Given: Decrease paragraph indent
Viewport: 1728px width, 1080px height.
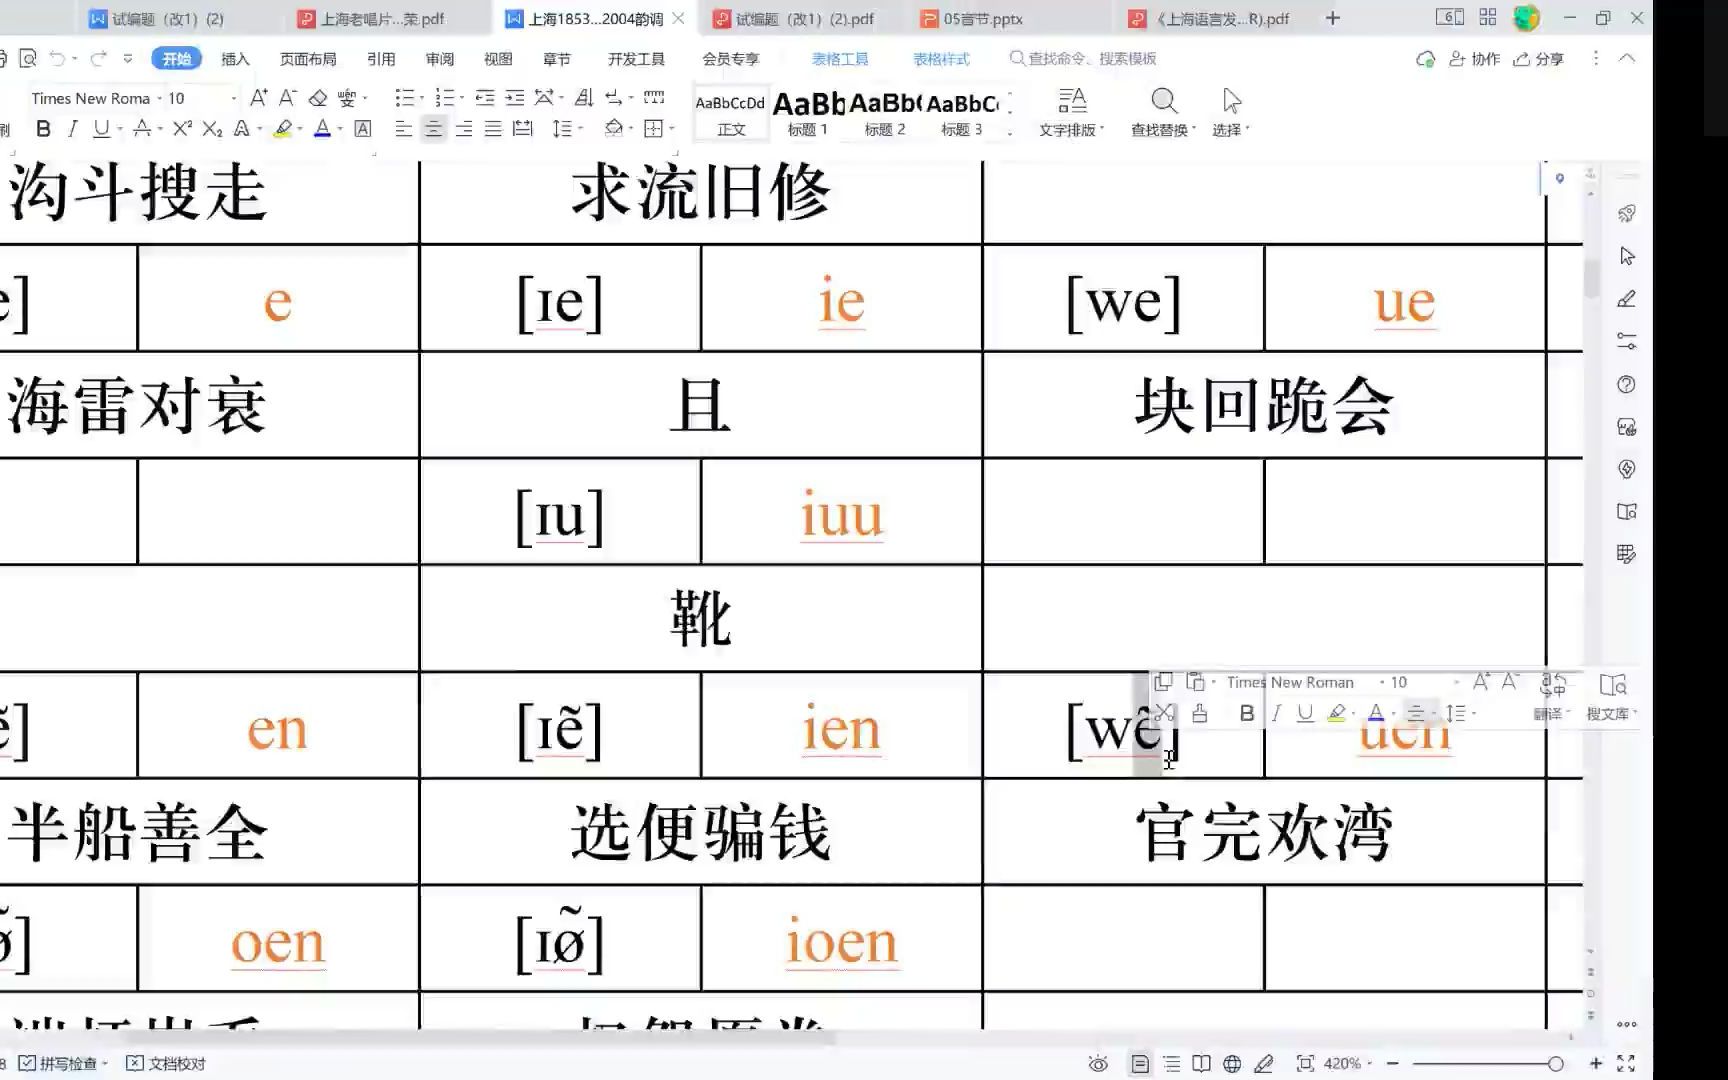Looking at the screenshot, I should (485, 98).
